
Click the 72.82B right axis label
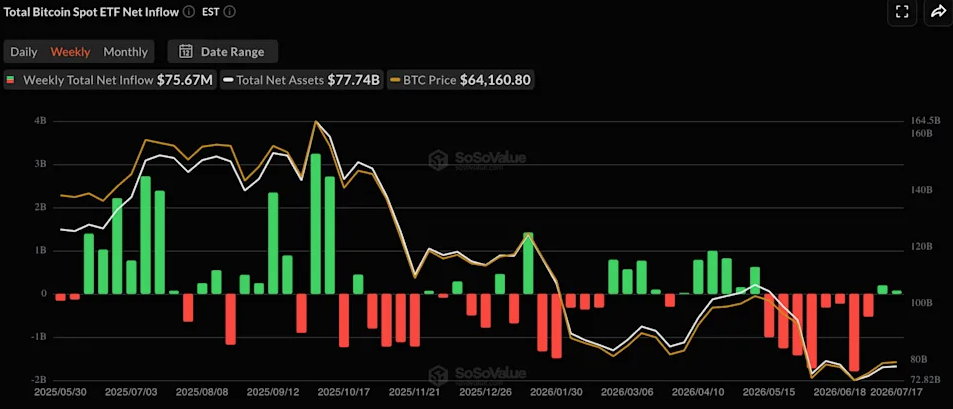(926, 380)
